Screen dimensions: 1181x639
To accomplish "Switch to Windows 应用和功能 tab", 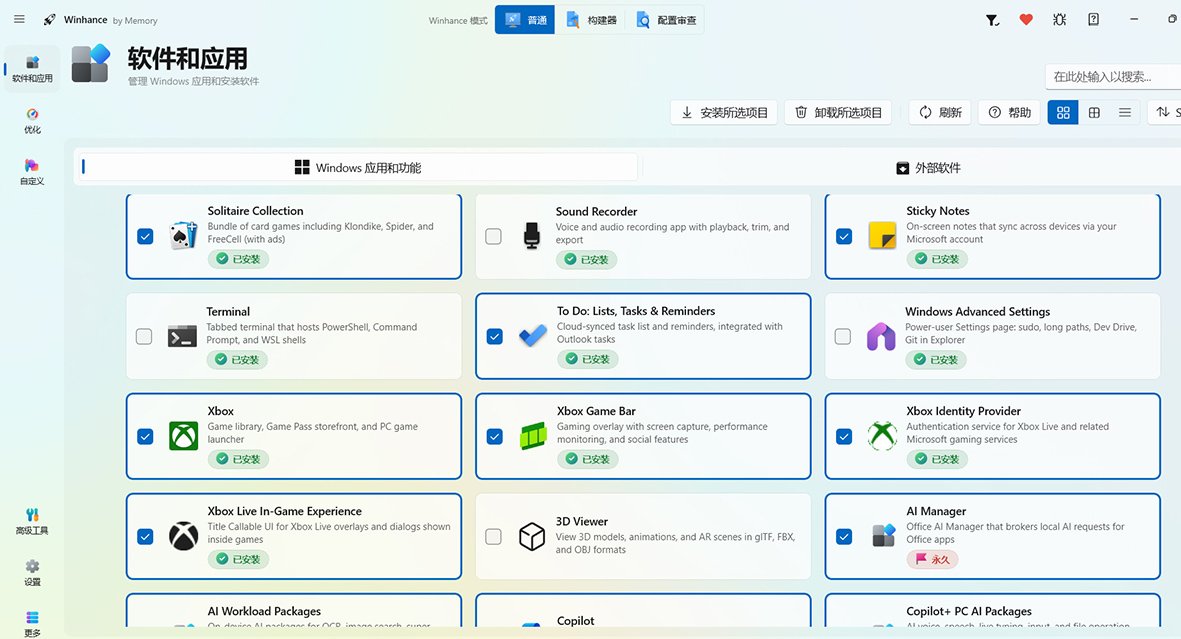I will [359, 167].
